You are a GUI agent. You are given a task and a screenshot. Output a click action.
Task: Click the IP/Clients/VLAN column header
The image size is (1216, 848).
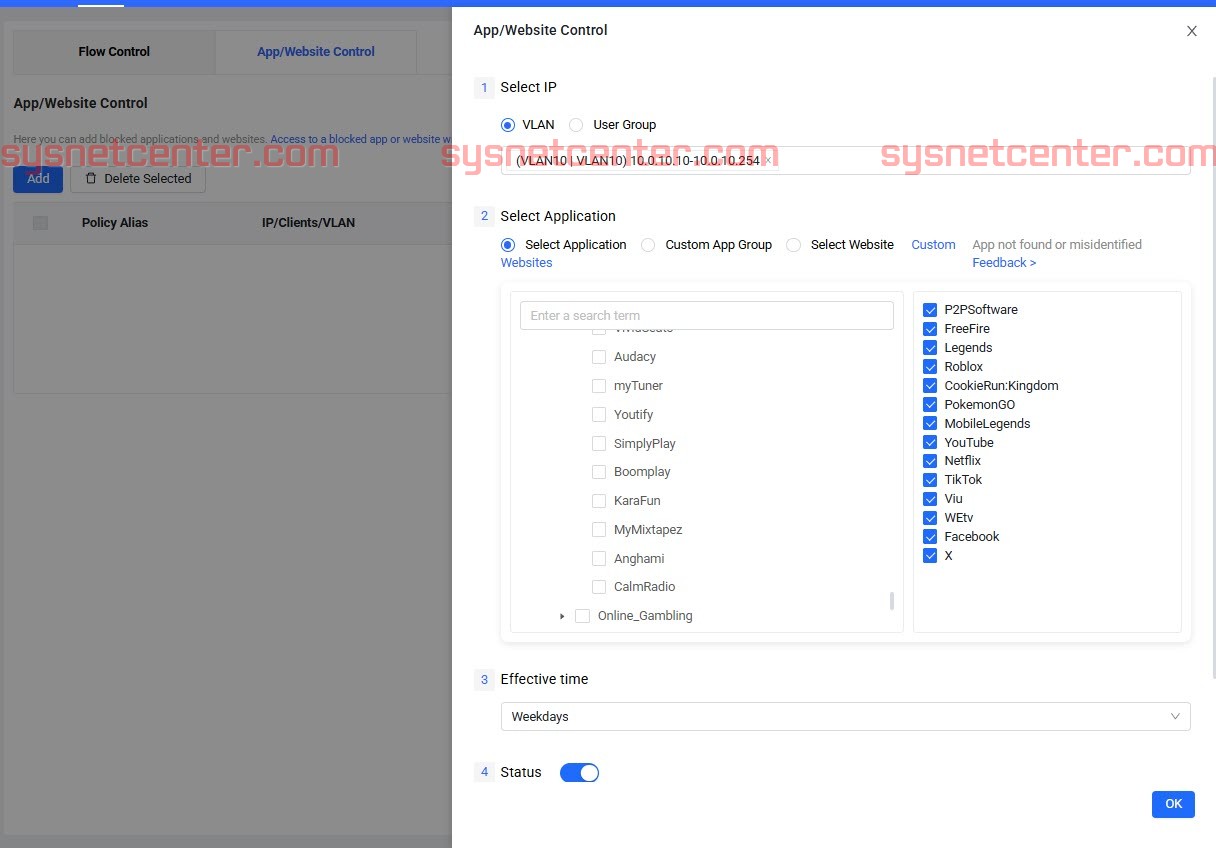tap(308, 223)
